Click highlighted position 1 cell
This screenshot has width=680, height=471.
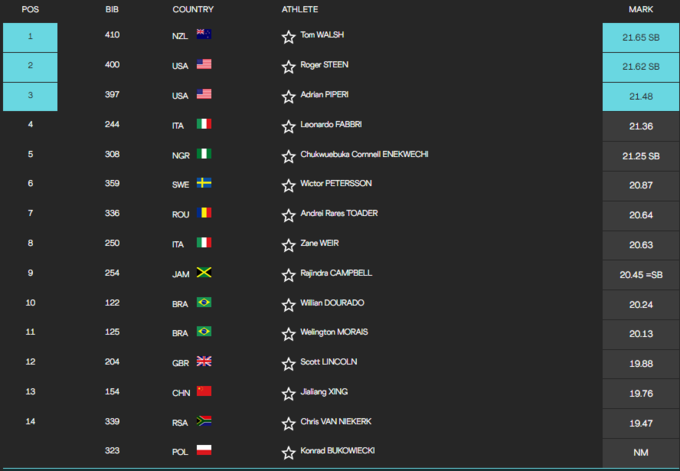pyautogui.click(x=30, y=37)
